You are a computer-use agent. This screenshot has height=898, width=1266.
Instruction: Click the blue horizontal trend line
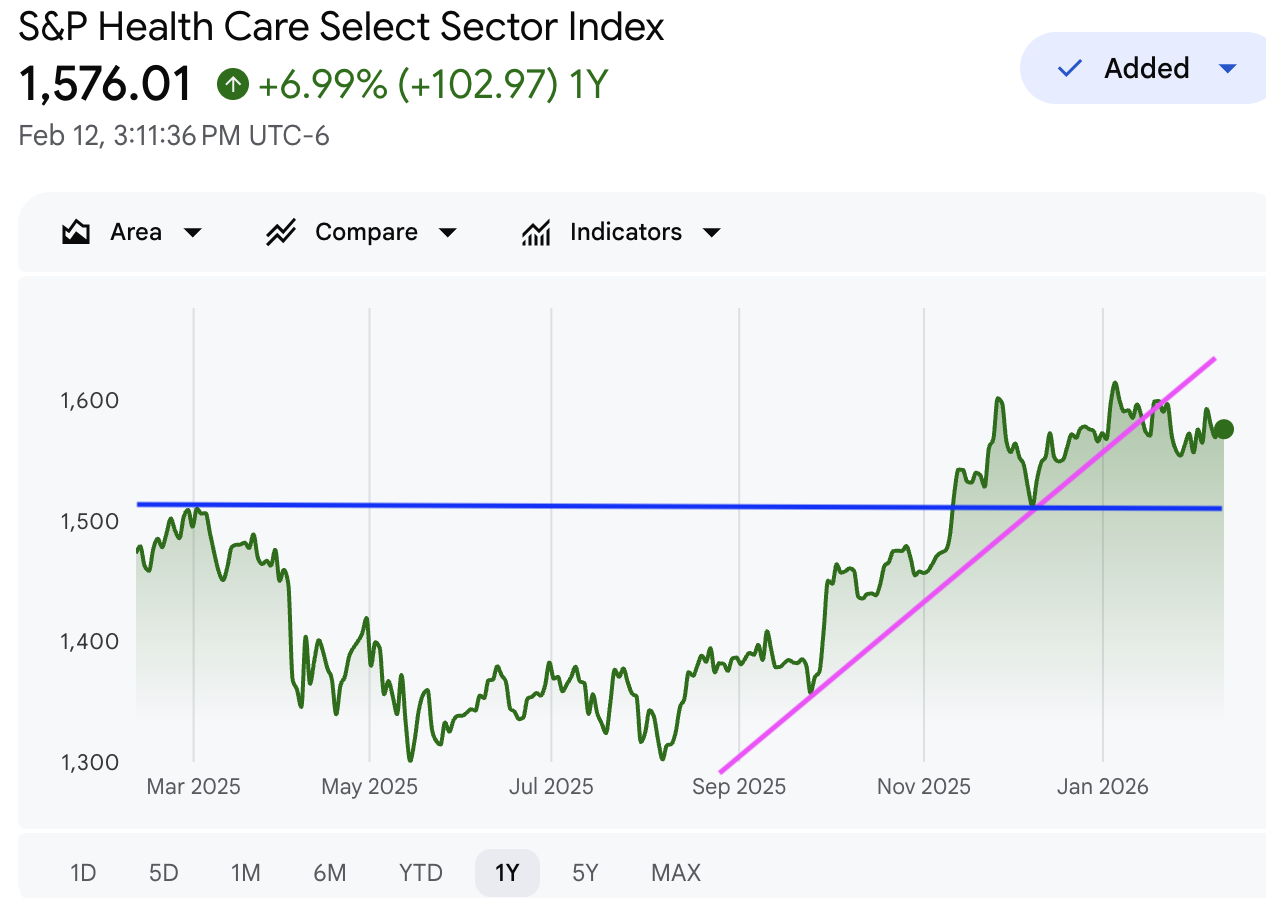(x=600, y=506)
